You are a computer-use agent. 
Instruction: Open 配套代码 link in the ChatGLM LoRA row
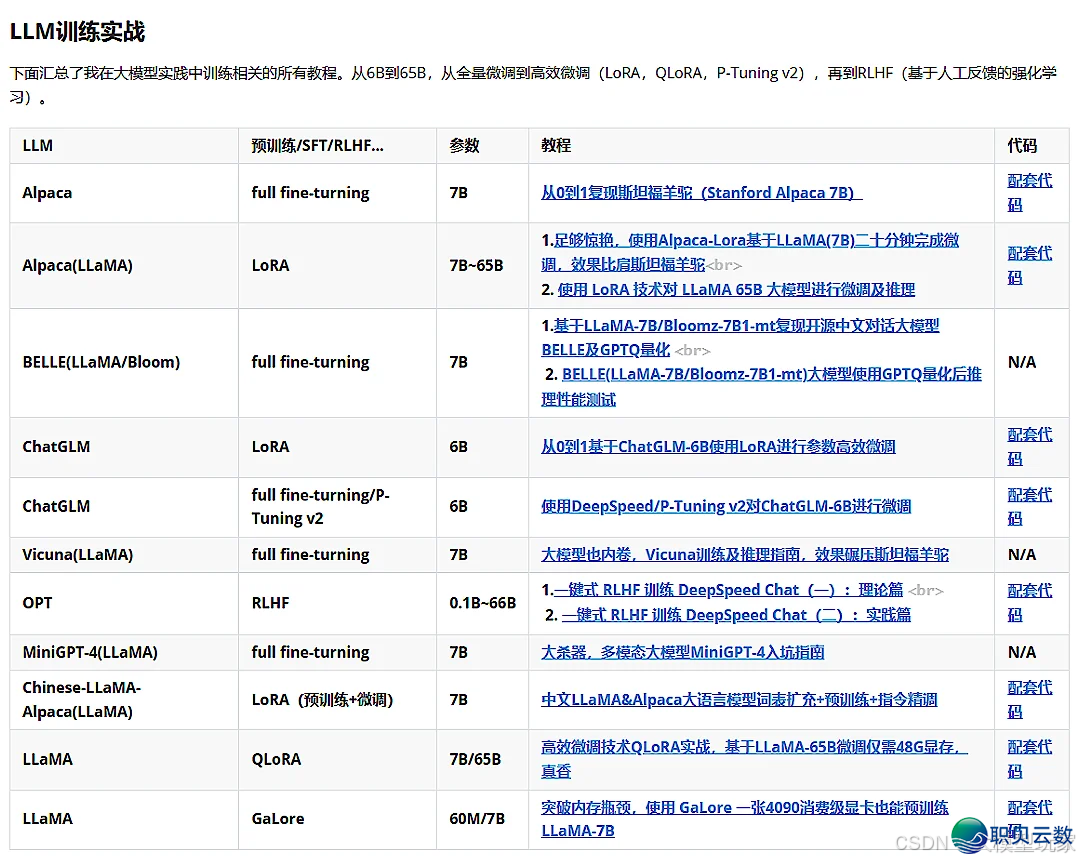[1029, 446]
